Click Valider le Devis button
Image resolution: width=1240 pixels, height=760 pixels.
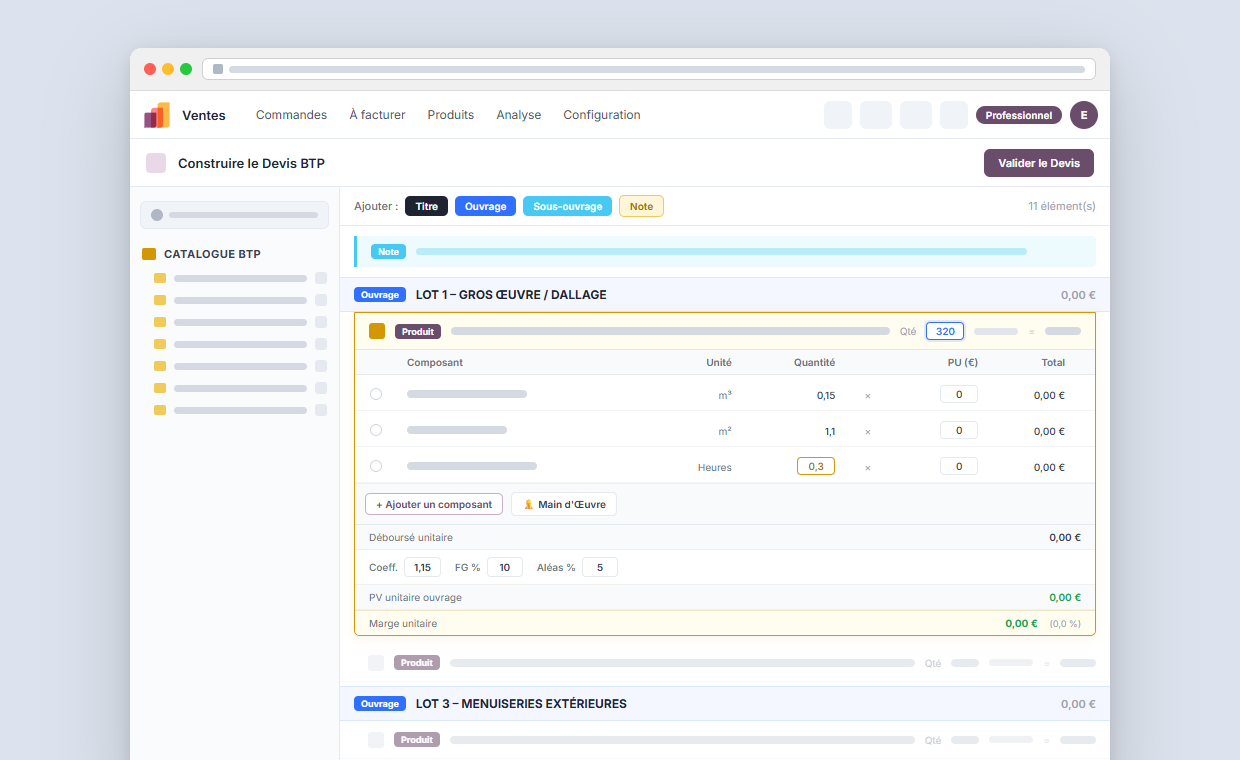[x=1039, y=163]
